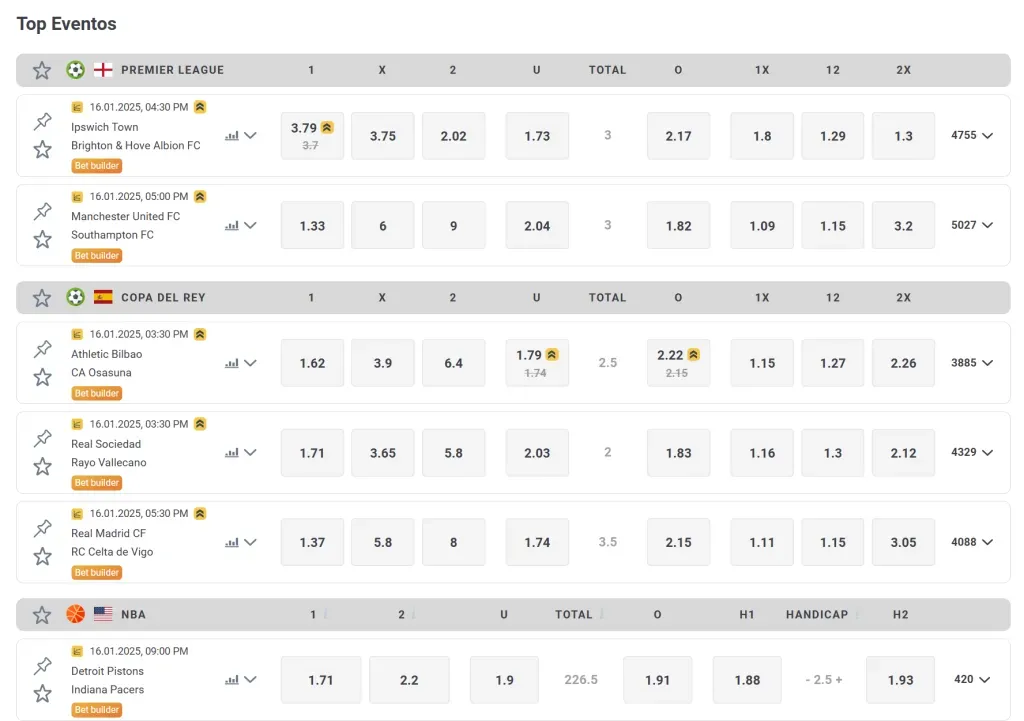Favorite the Premier League section with the star
1024x721 pixels.
[x=42, y=70]
